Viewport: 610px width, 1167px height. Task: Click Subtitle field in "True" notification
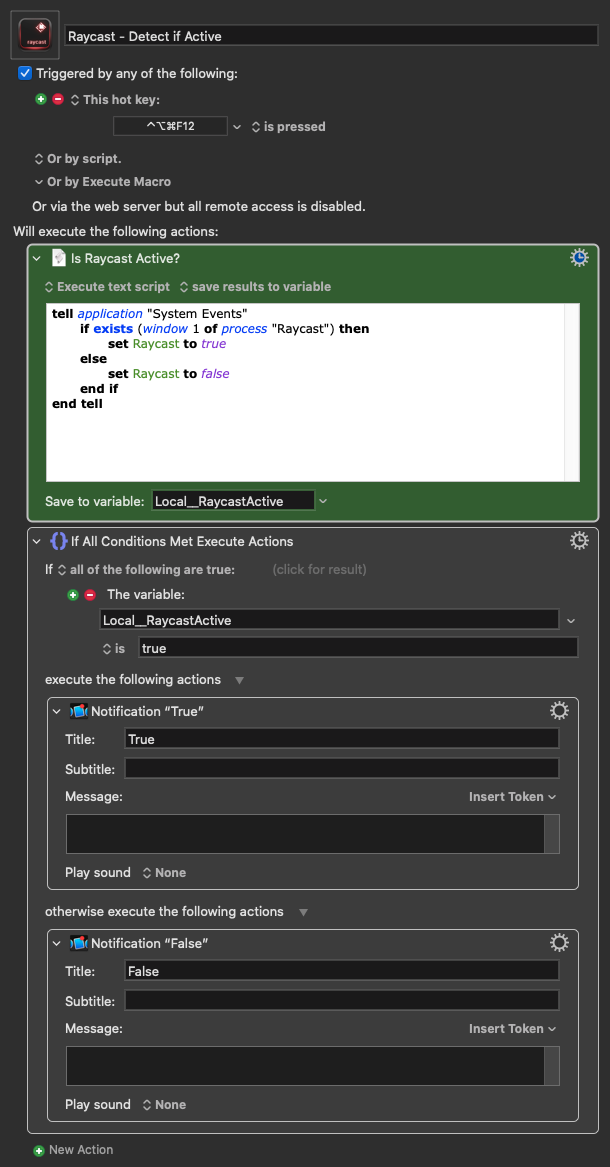coord(341,768)
